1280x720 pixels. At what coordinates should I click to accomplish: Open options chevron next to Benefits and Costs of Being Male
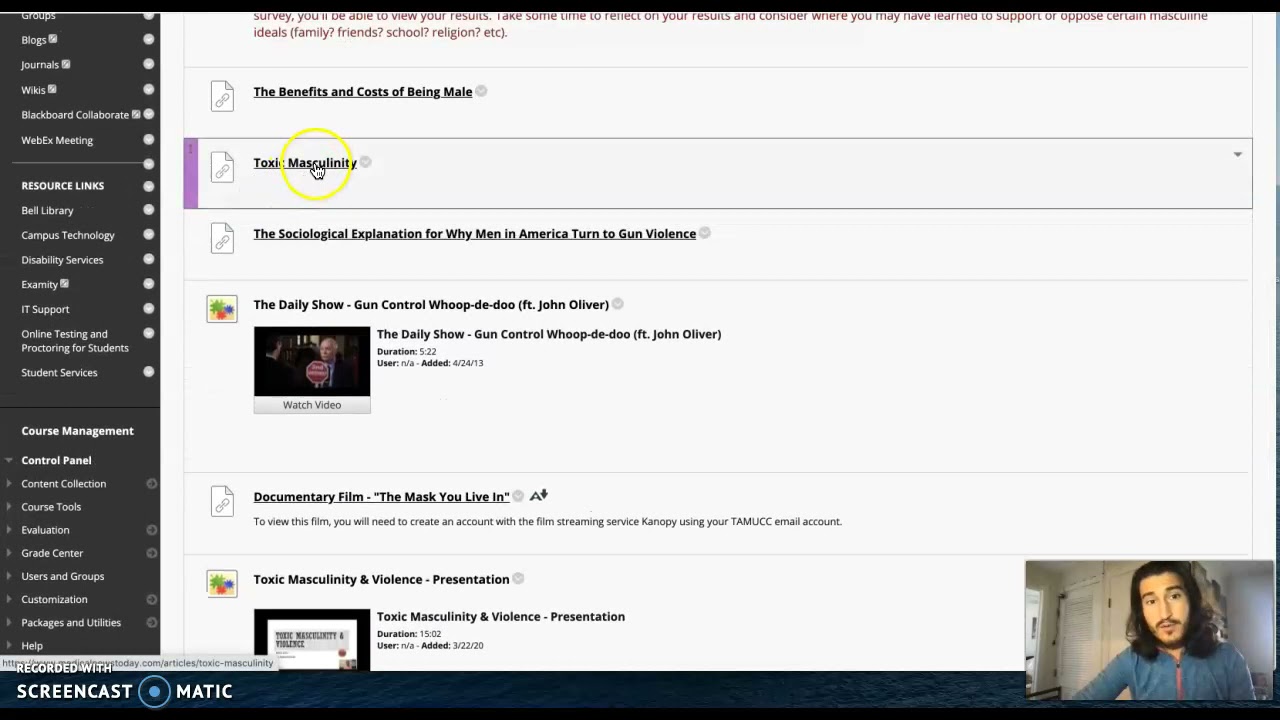point(481,91)
